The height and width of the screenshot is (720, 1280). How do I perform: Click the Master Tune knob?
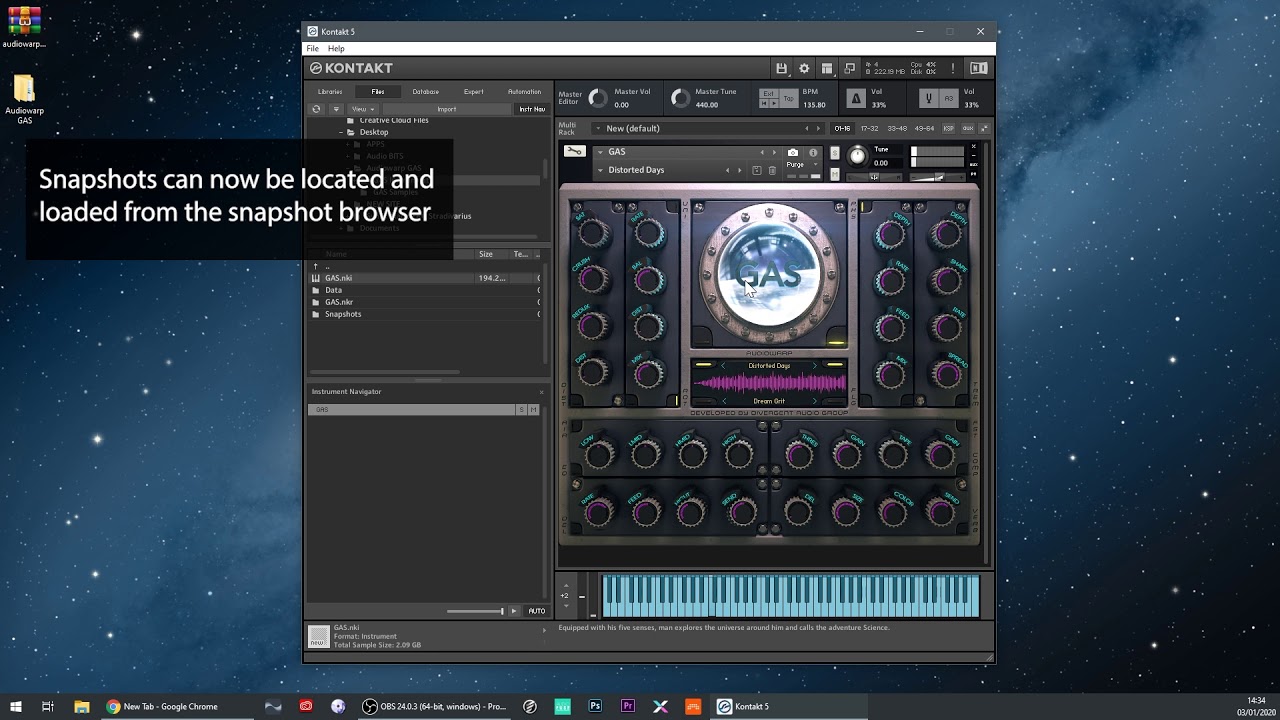680,98
